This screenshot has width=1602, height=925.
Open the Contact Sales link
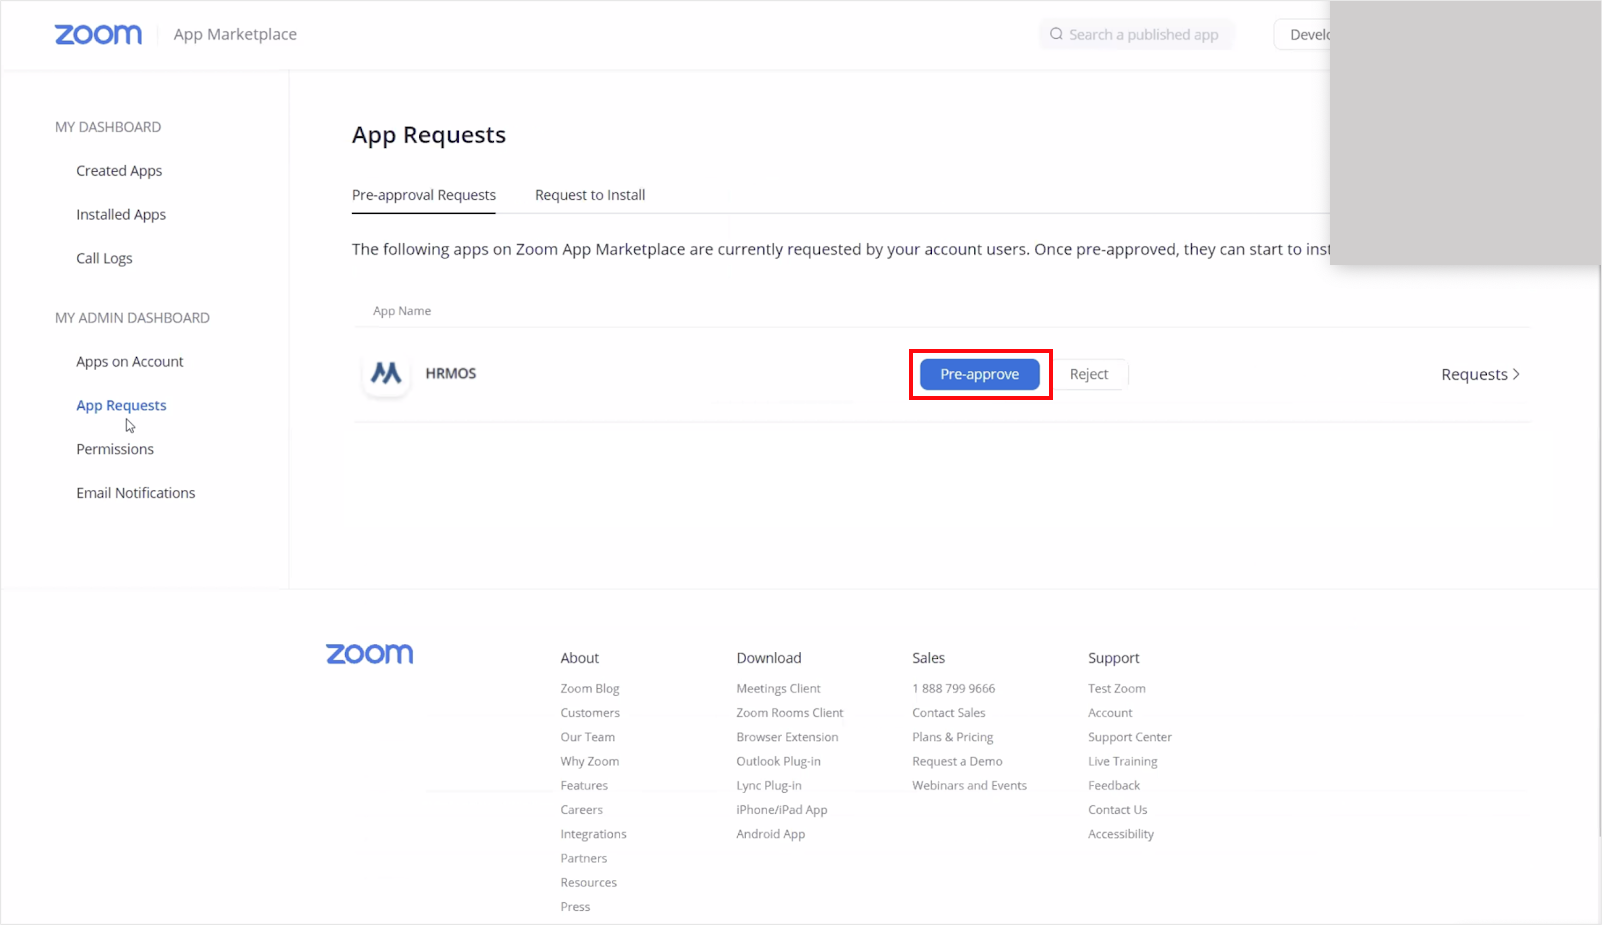pos(948,713)
